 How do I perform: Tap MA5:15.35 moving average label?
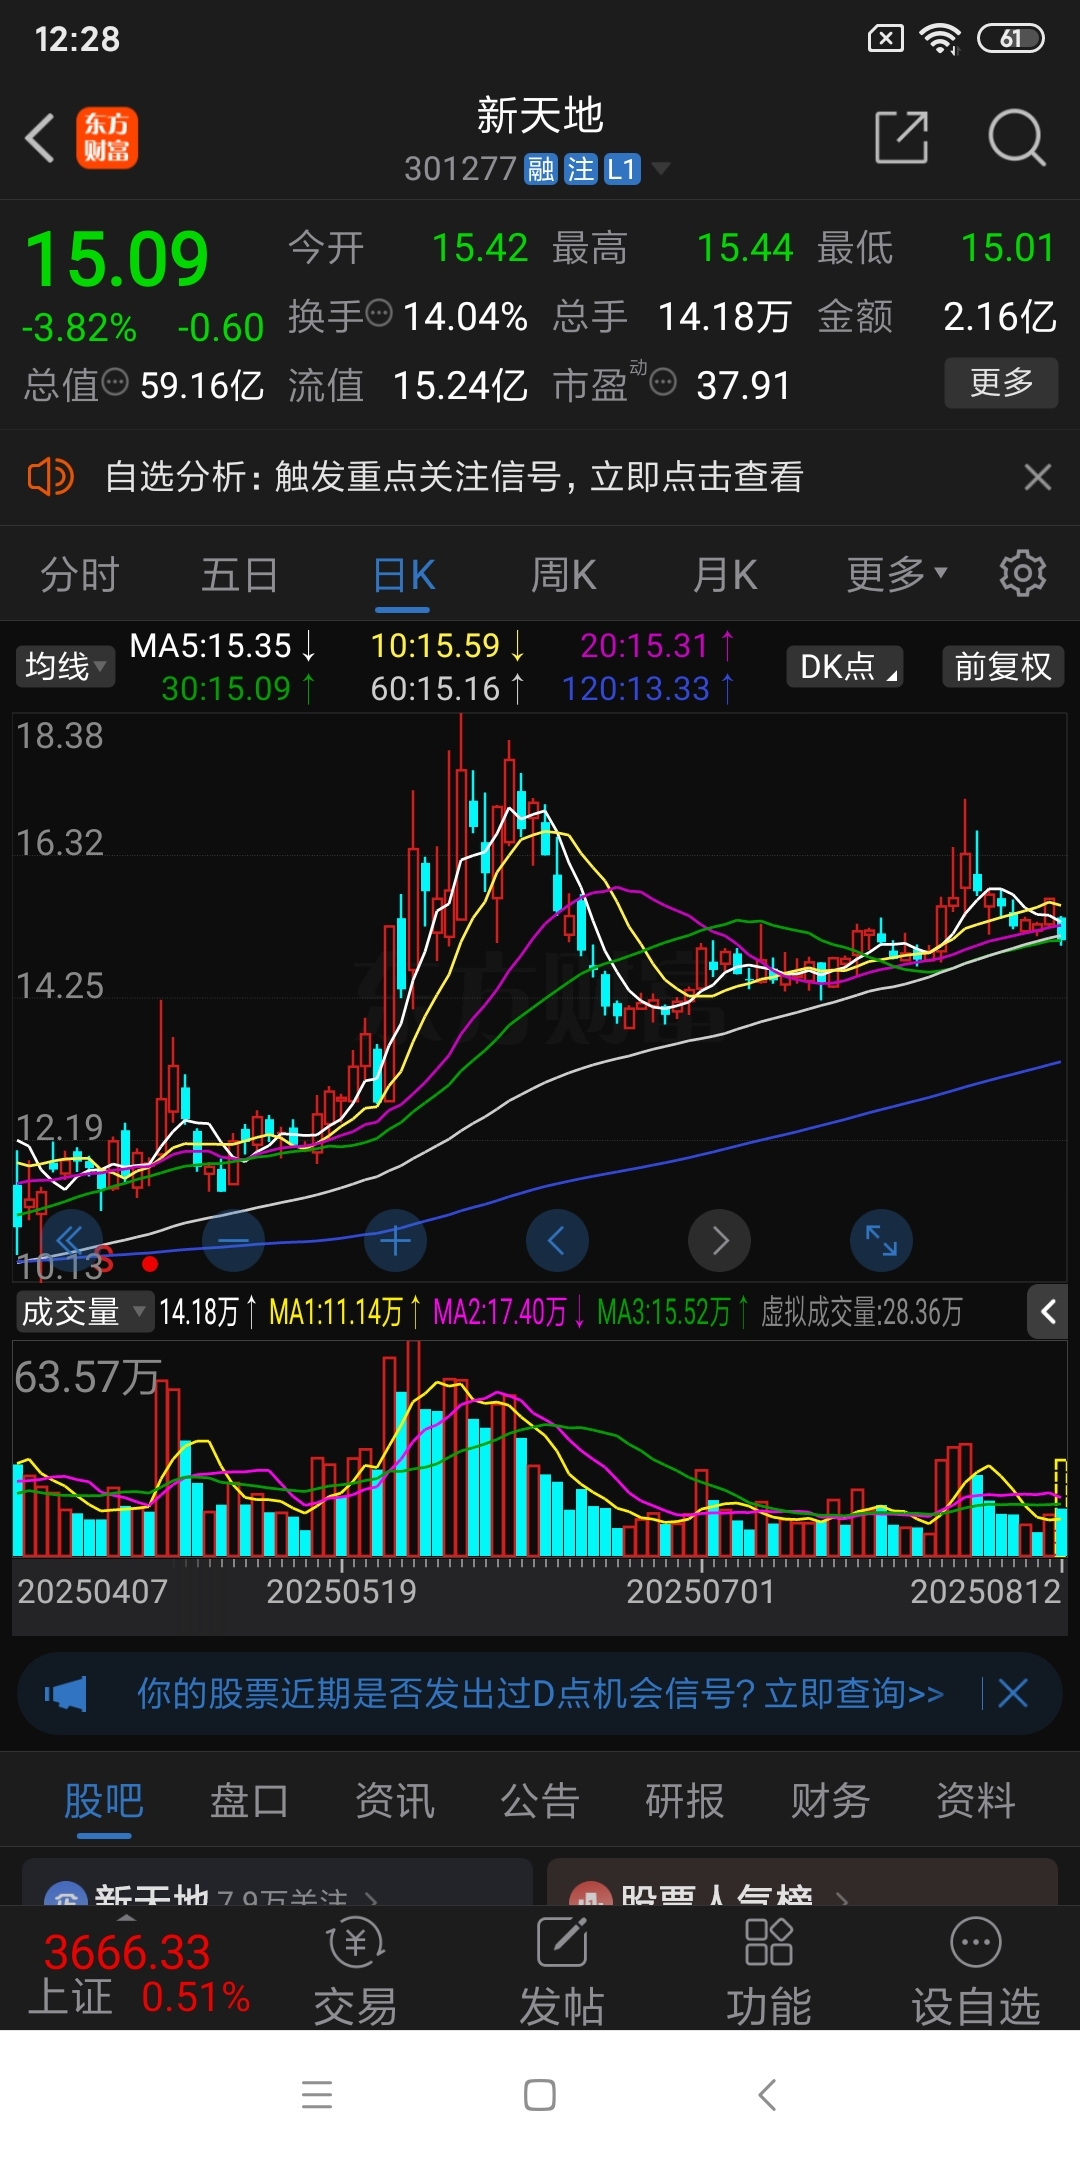pos(222,646)
